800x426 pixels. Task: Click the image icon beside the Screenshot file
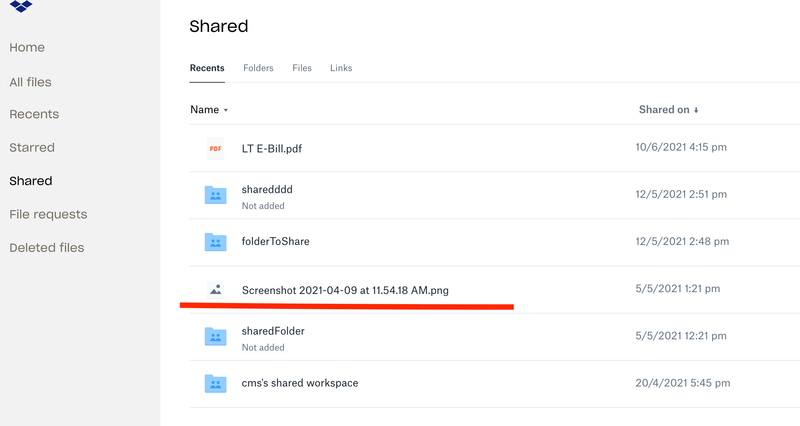tap(215, 290)
